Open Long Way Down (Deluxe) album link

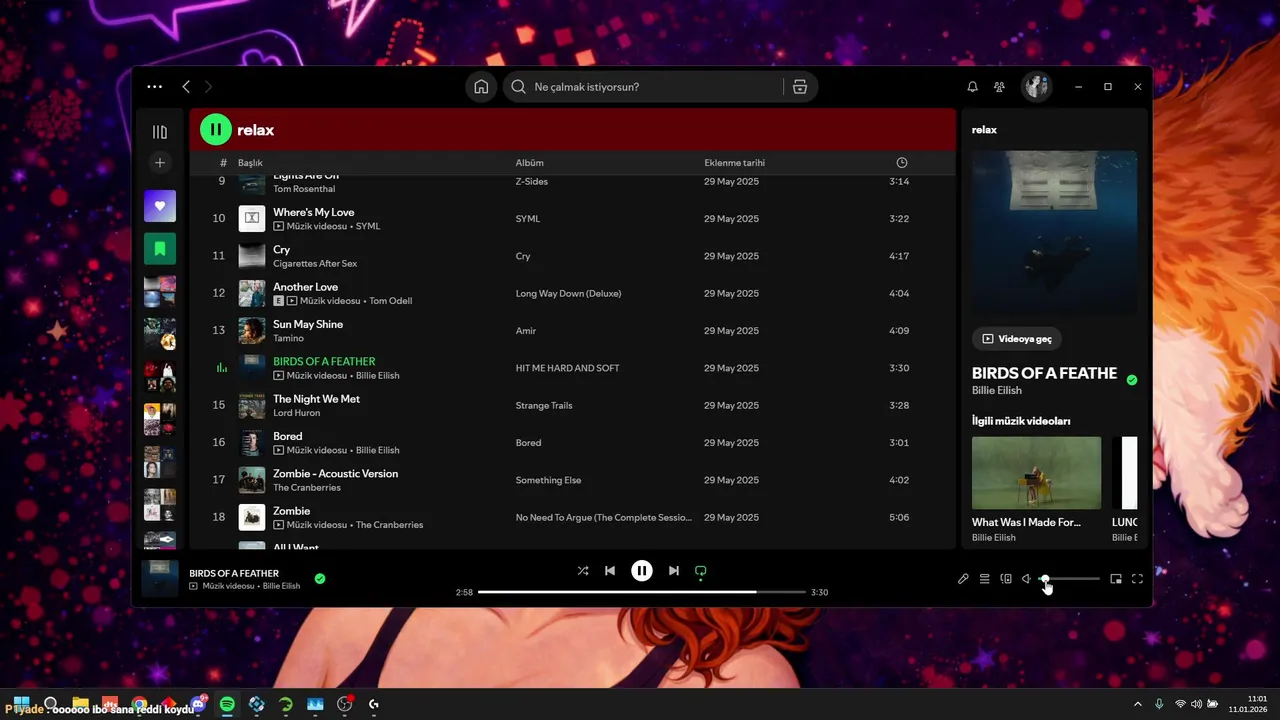click(569, 294)
